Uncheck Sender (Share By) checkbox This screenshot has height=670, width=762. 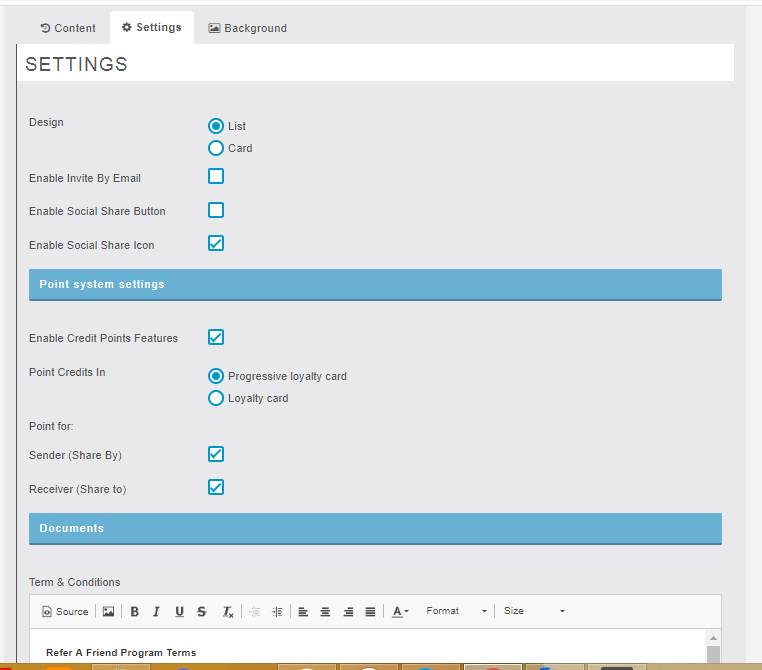216,454
